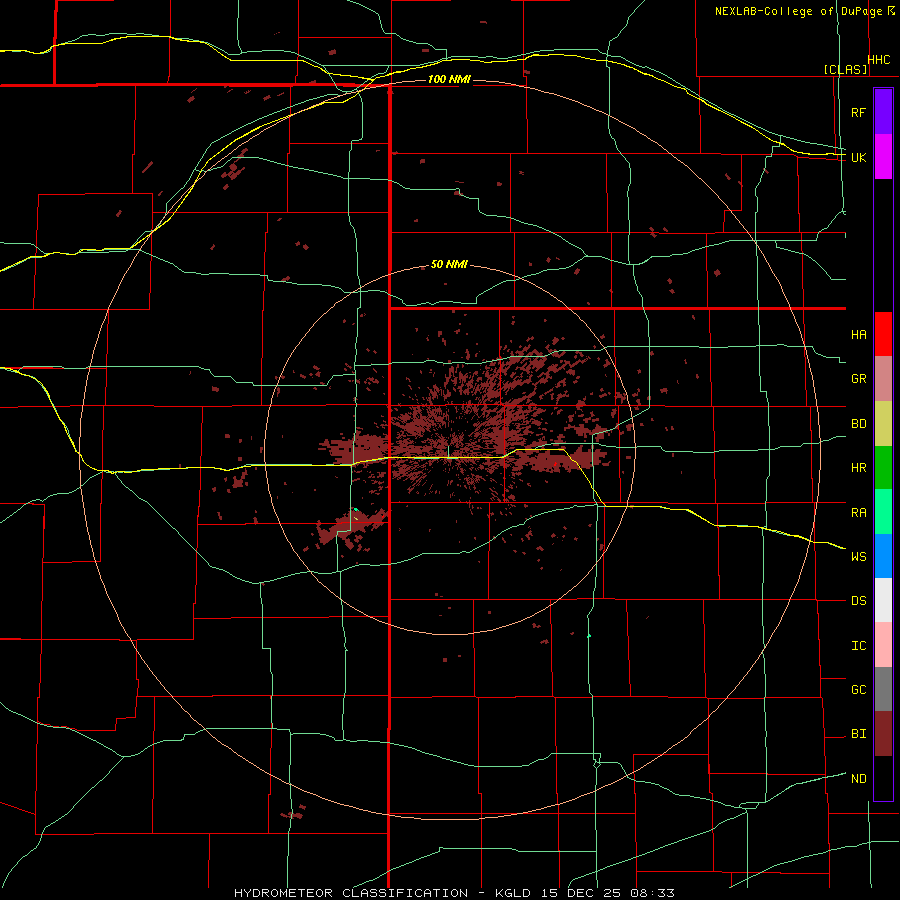900x900 pixels.
Task: Click the 100 NMI range ring label
Action: [449, 79]
